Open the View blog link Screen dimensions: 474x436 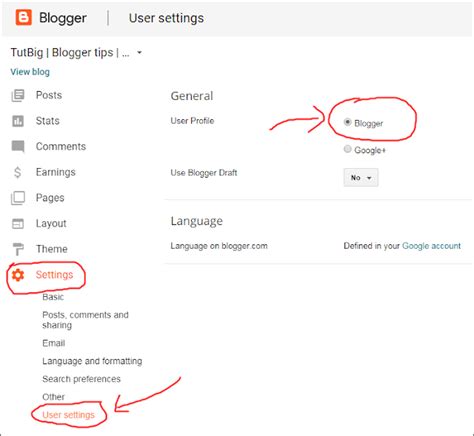(x=30, y=72)
